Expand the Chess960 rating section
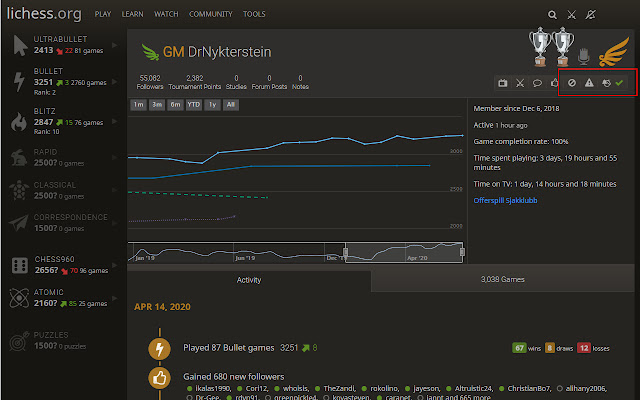This screenshot has width=640, height=400. (x=60, y=263)
